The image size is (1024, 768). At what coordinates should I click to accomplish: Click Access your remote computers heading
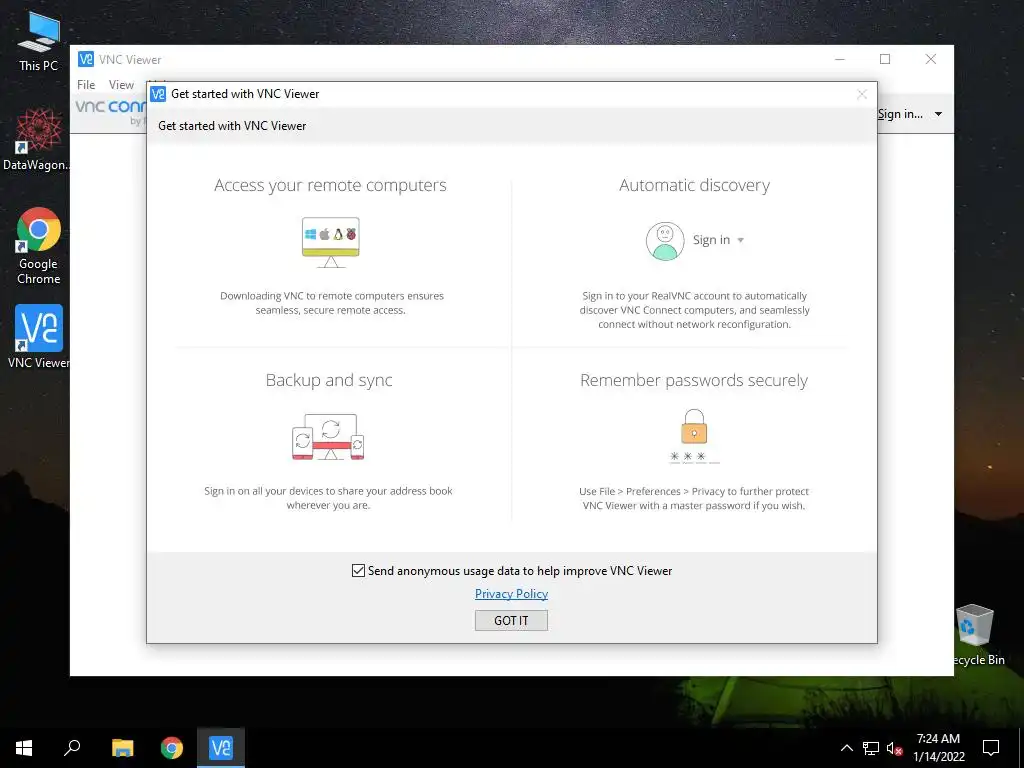pos(330,185)
